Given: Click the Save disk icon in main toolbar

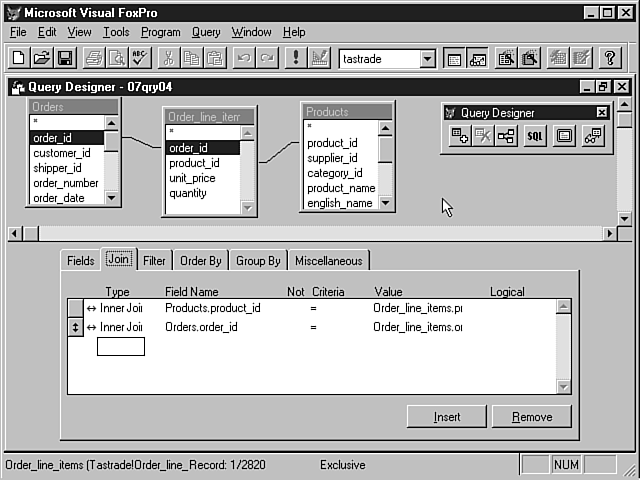Looking at the screenshot, I should (65, 59).
